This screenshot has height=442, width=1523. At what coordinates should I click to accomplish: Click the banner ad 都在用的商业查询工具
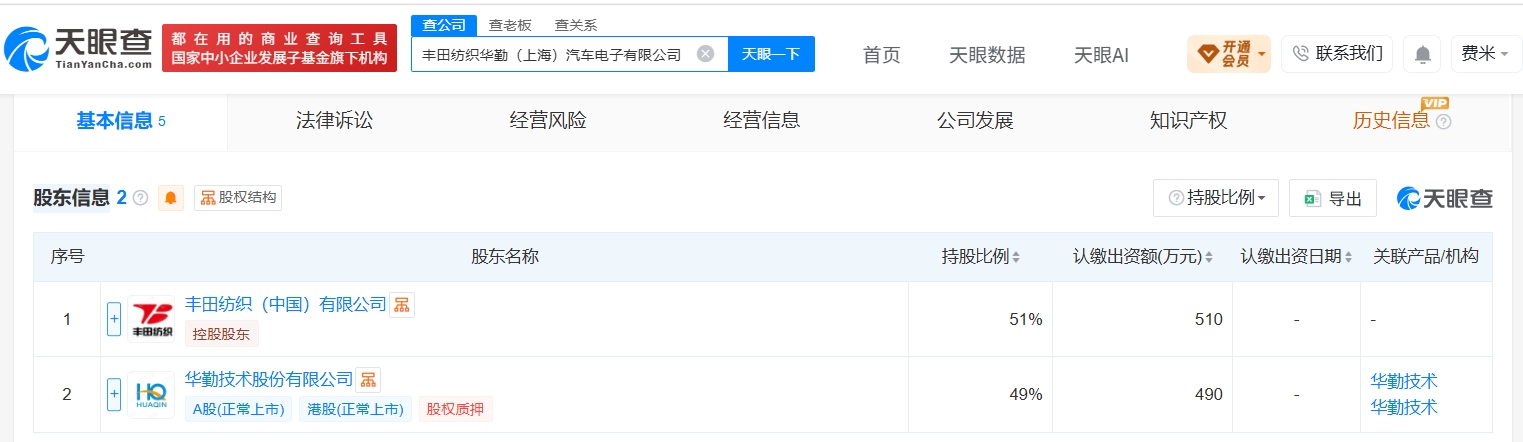coord(279,48)
